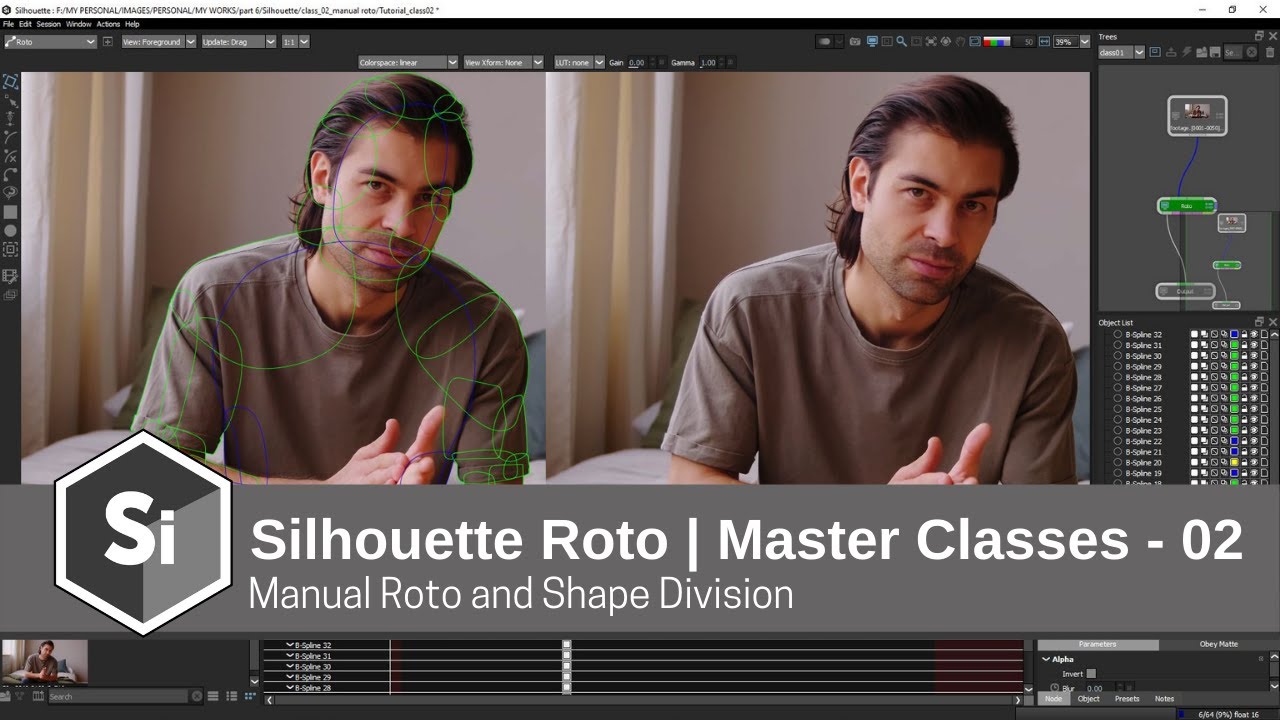
Task: Click the invert icon for B-Spline 30
Action: coord(1214,356)
